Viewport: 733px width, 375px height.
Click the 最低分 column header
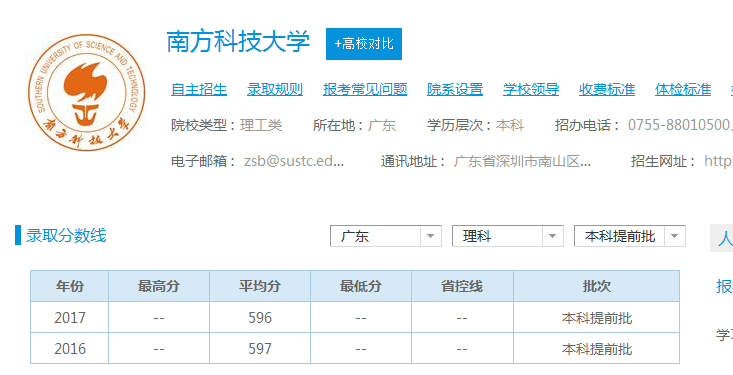pyautogui.click(x=361, y=286)
